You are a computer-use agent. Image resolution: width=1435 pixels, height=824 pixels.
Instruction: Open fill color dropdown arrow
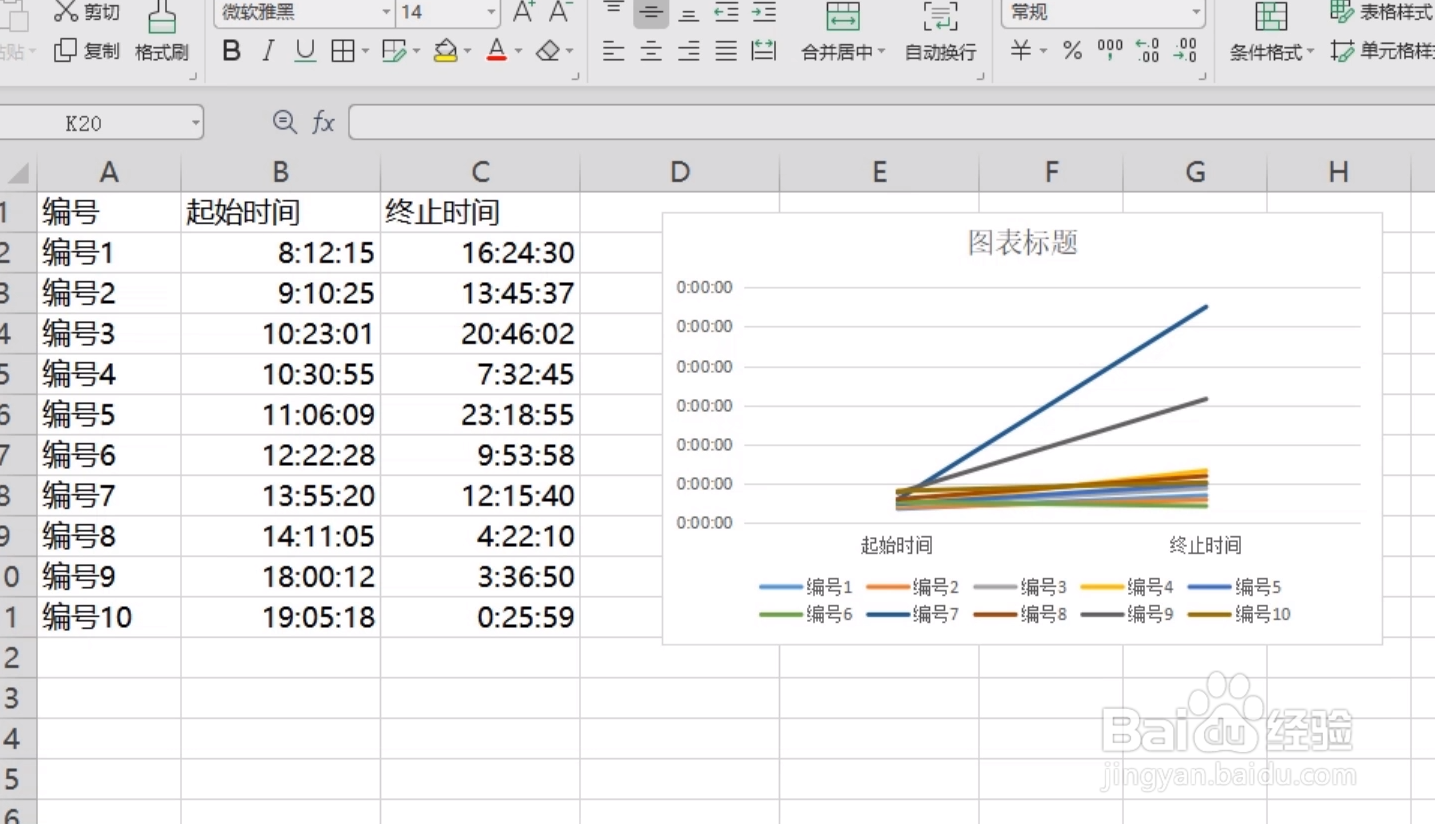tap(467, 51)
